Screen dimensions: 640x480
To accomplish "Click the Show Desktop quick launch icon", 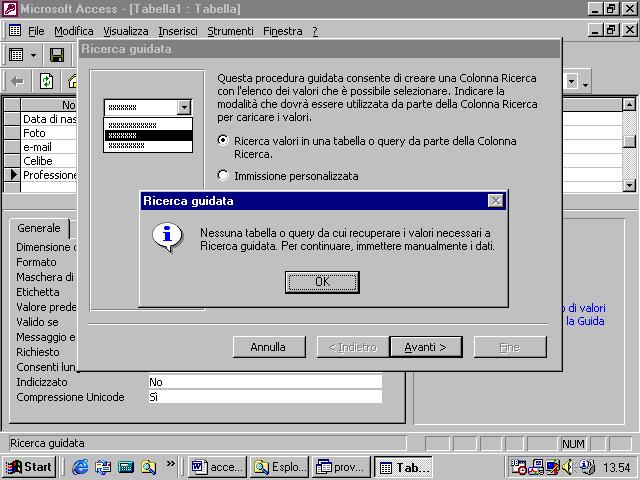I will click(103, 467).
